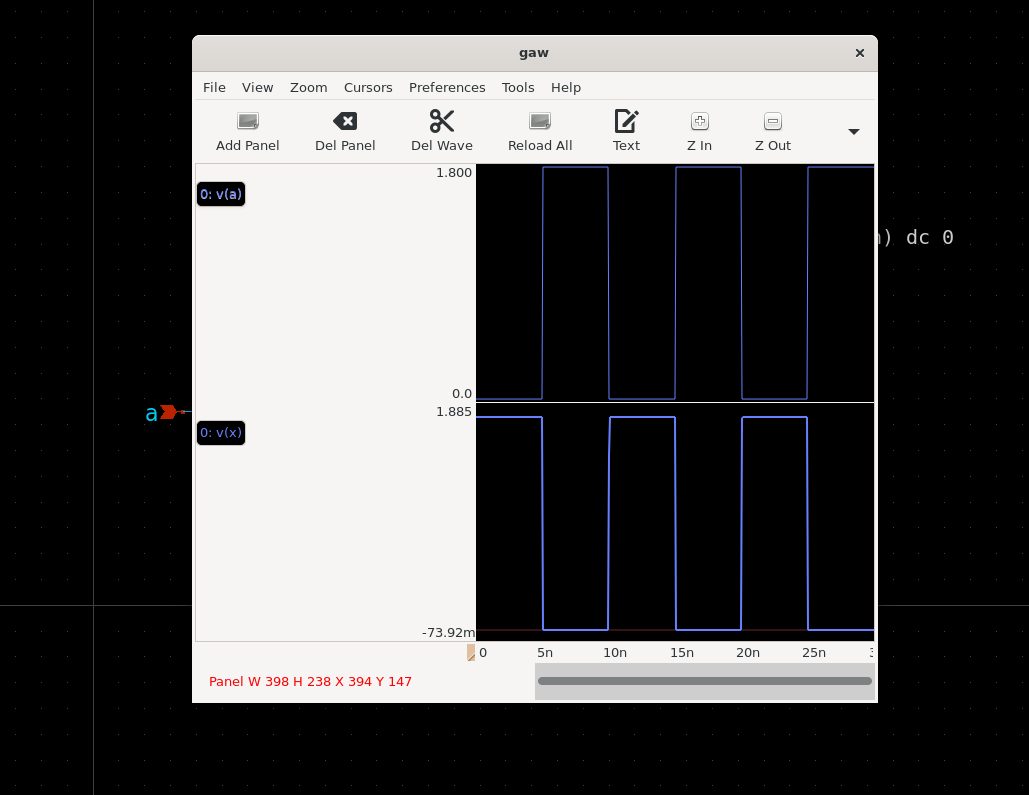Open the Tools menu

click(518, 88)
